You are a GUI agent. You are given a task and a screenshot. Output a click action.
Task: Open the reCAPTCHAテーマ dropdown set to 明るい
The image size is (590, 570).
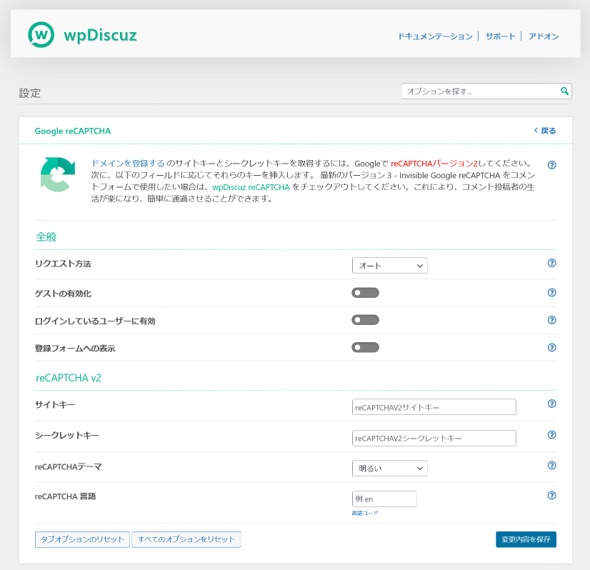[389, 468]
